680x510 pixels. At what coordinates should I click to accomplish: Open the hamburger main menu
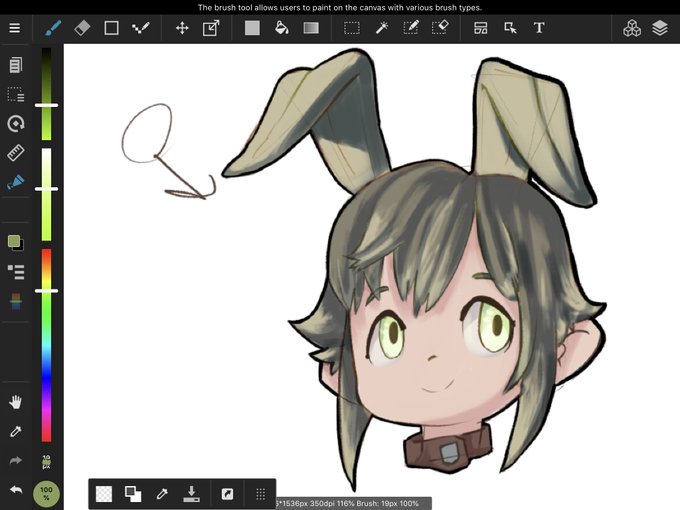pyautogui.click(x=15, y=28)
